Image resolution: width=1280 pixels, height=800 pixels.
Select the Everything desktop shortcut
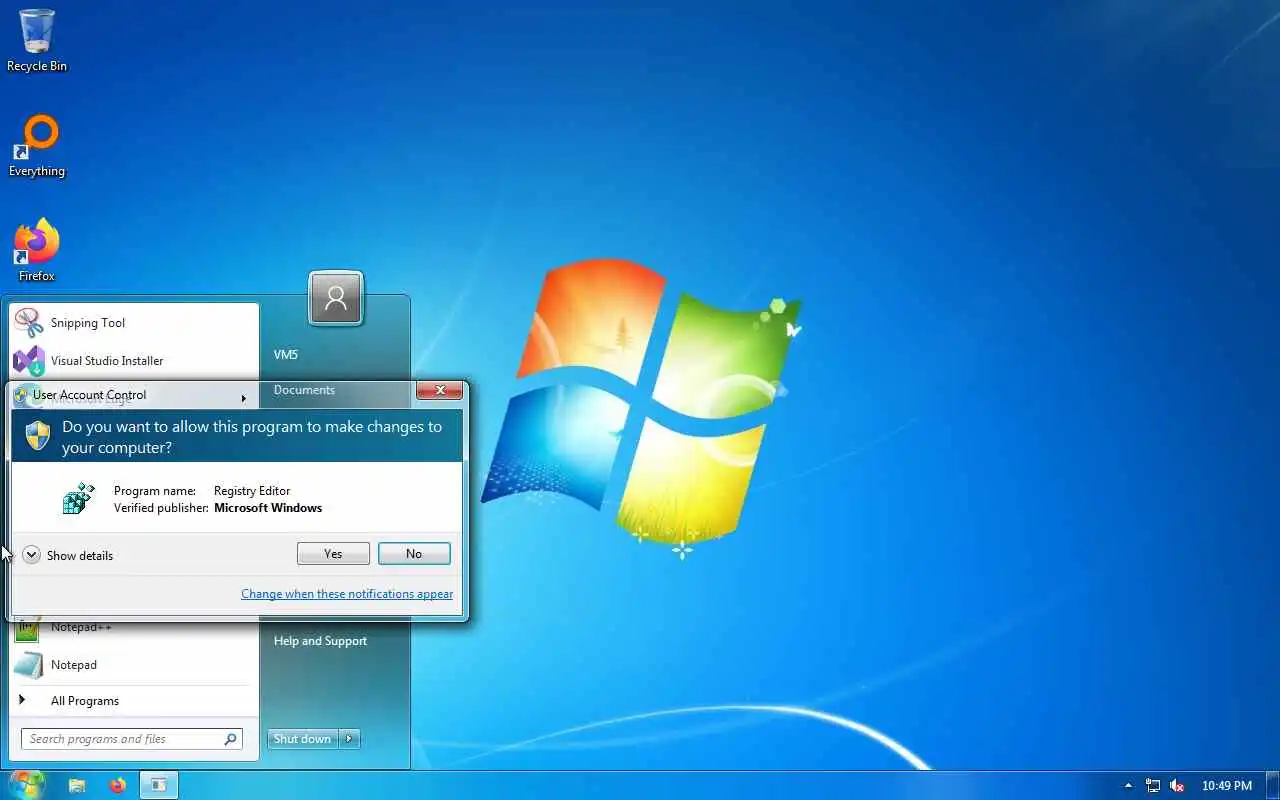[x=37, y=147]
